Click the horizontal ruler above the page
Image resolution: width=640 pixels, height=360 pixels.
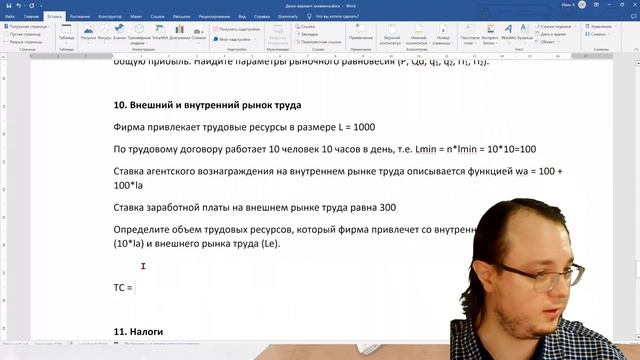pyautogui.click(x=322, y=56)
